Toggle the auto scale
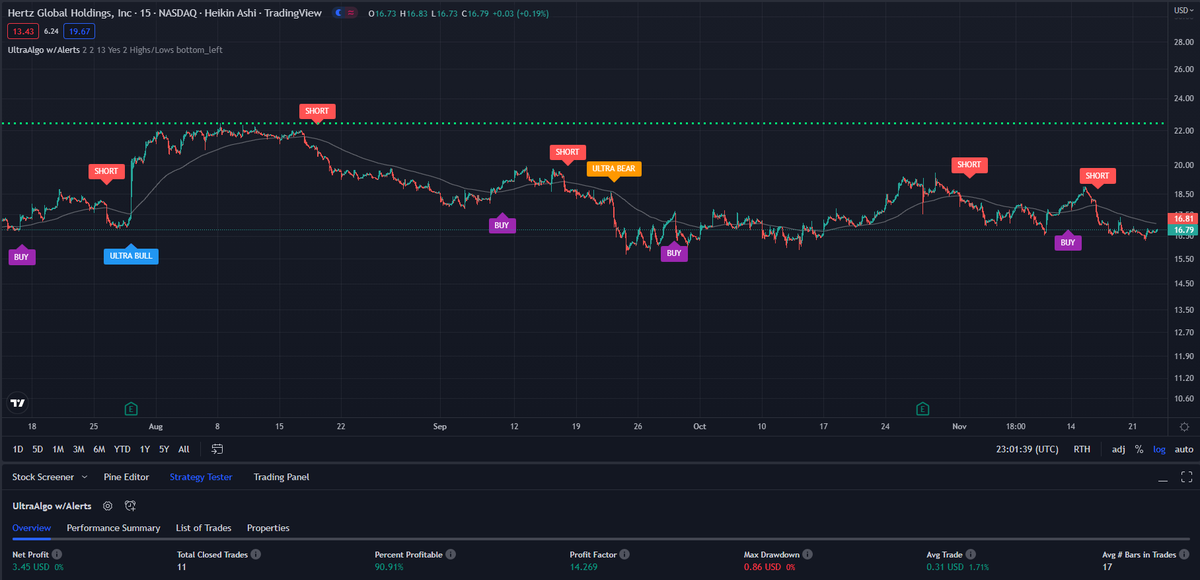1200x580 pixels. pos(1183,450)
